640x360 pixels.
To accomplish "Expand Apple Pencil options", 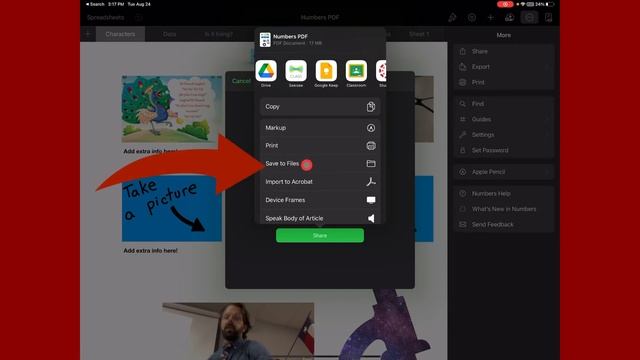I will tap(504, 172).
